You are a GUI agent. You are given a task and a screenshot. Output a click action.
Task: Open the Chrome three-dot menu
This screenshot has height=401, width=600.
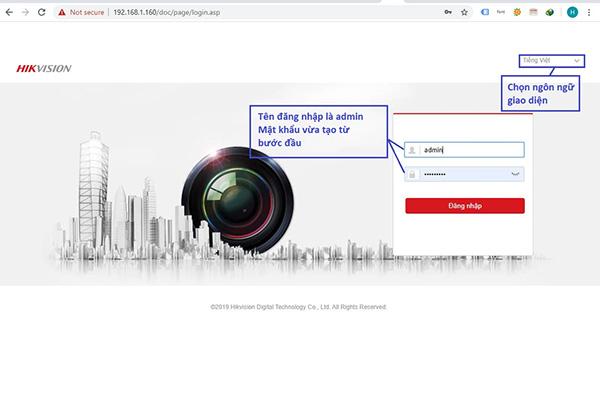tap(589, 12)
